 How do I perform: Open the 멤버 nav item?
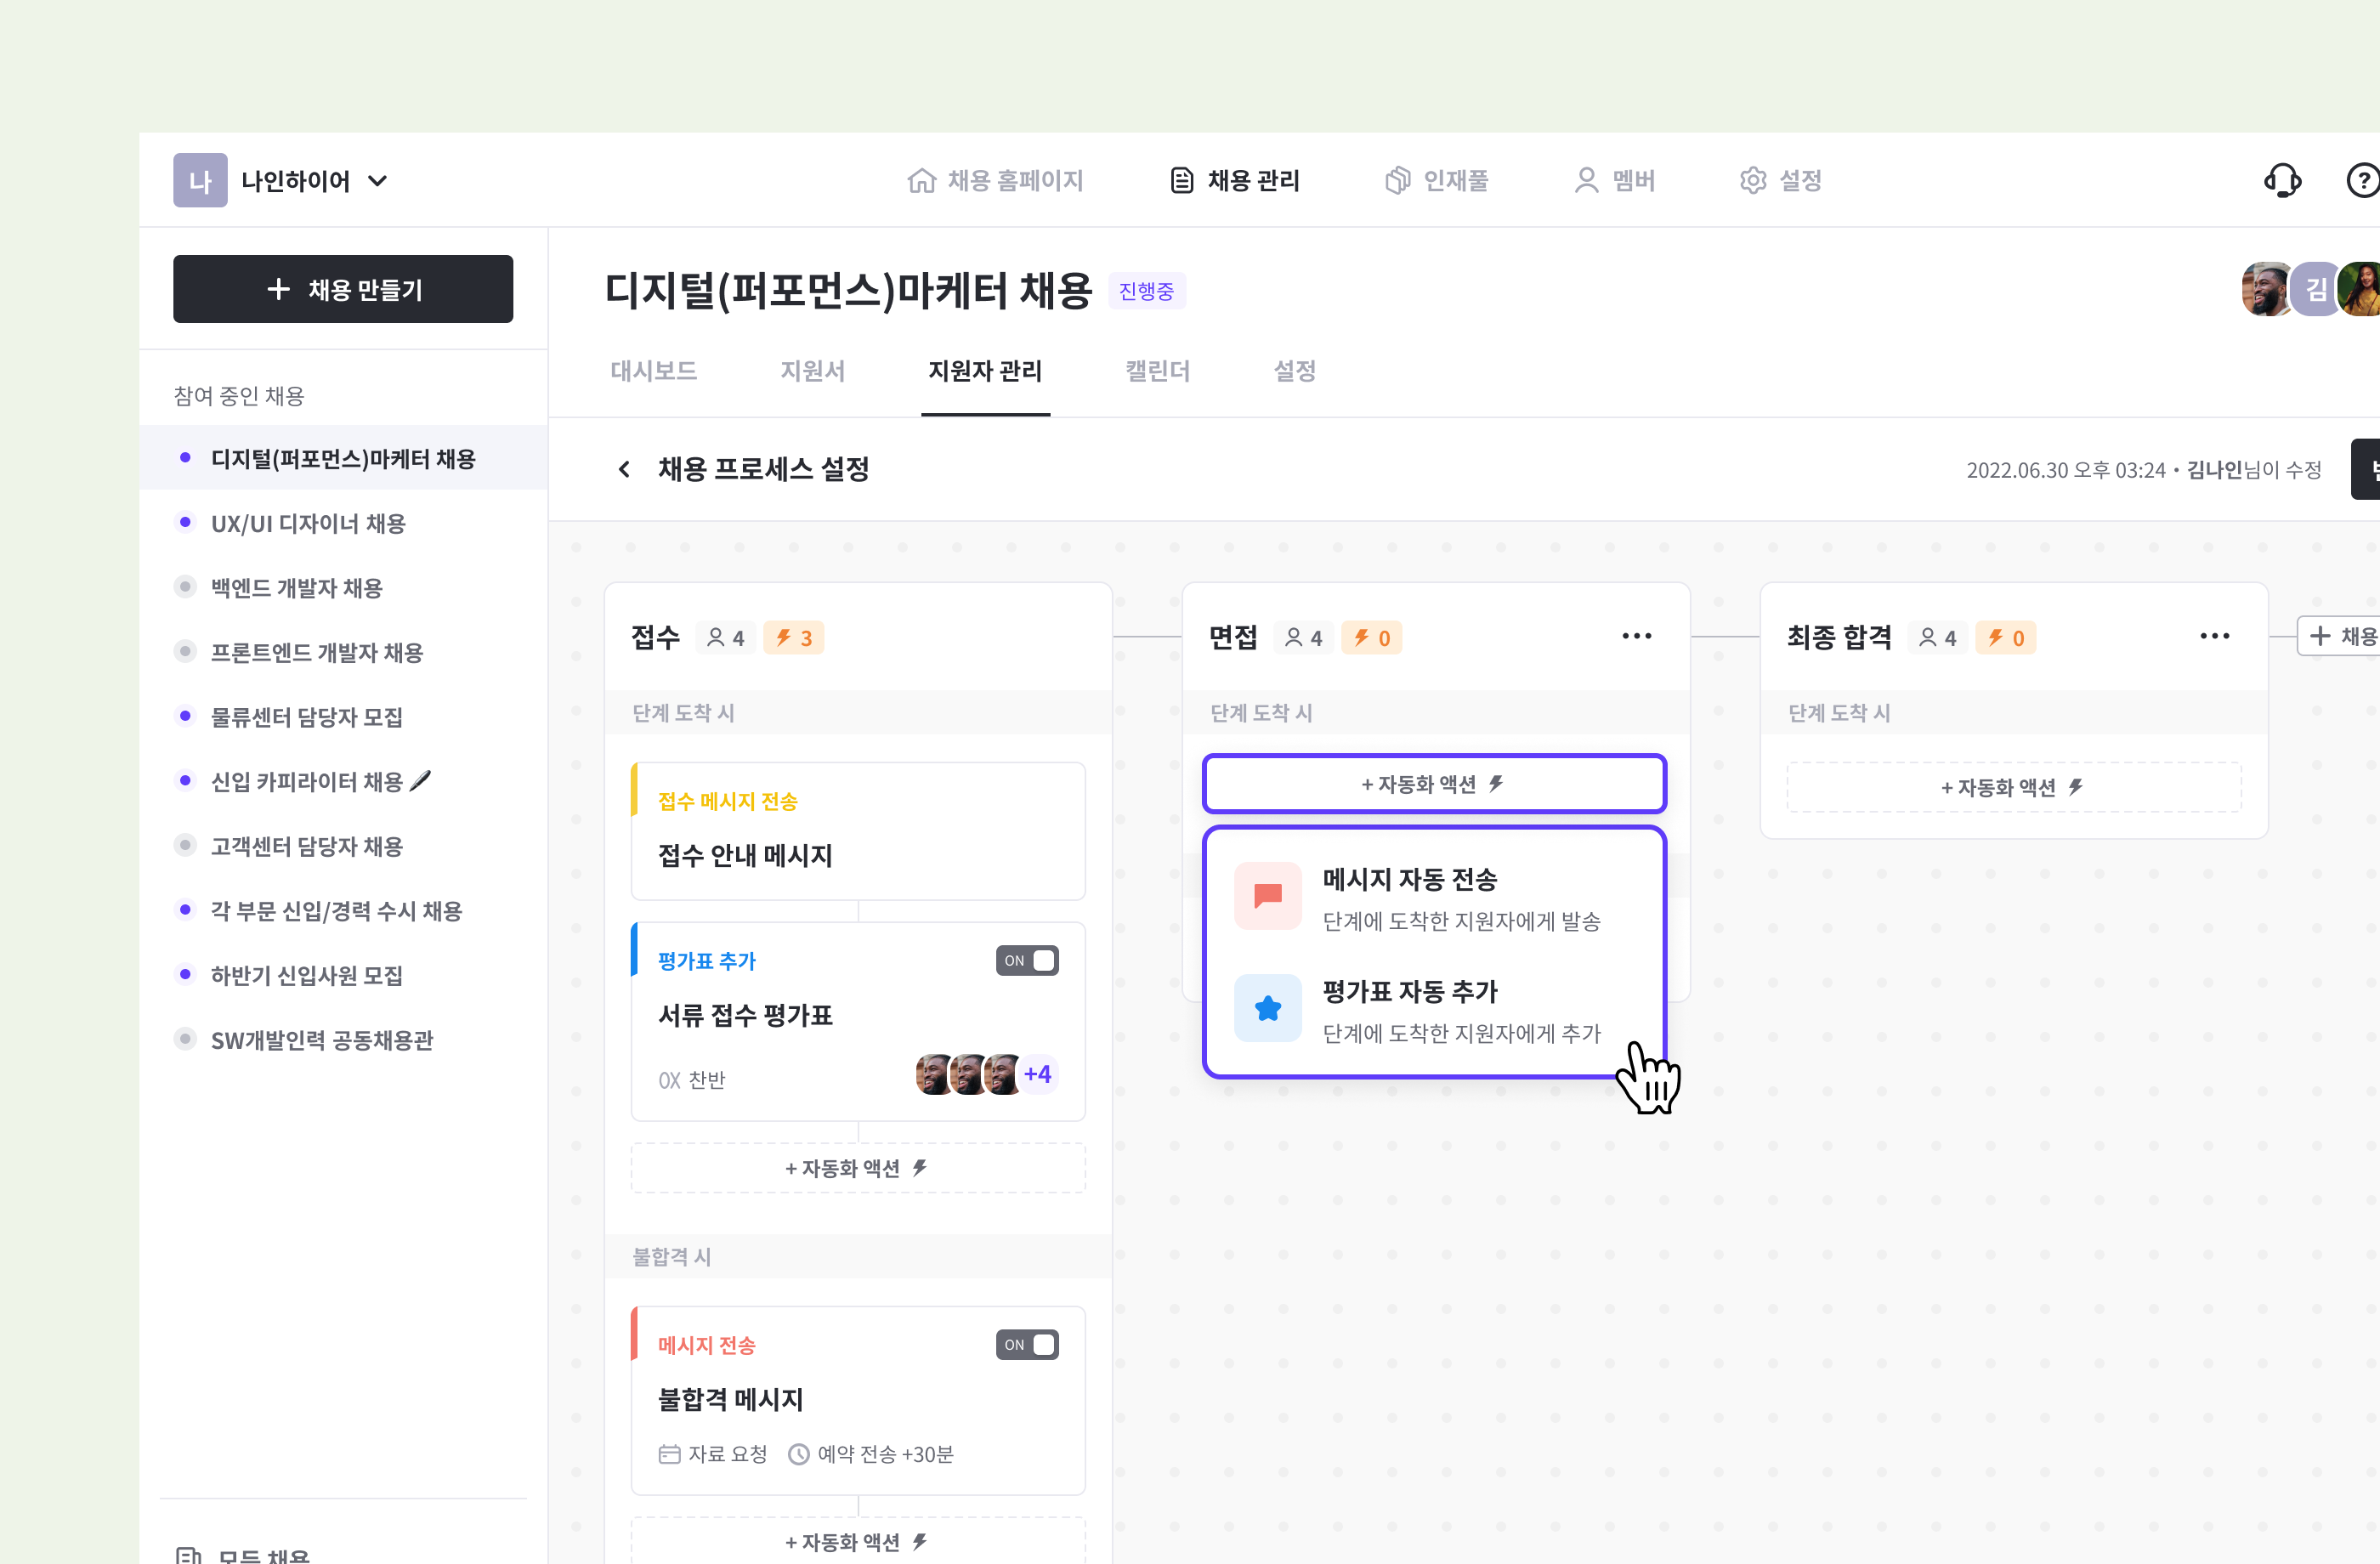coord(1614,181)
